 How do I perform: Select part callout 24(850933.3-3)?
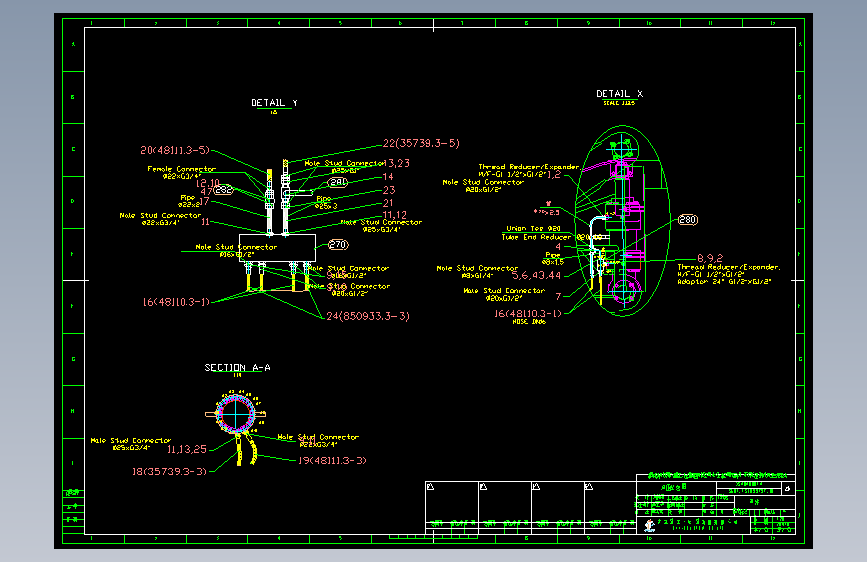[x=368, y=316]
